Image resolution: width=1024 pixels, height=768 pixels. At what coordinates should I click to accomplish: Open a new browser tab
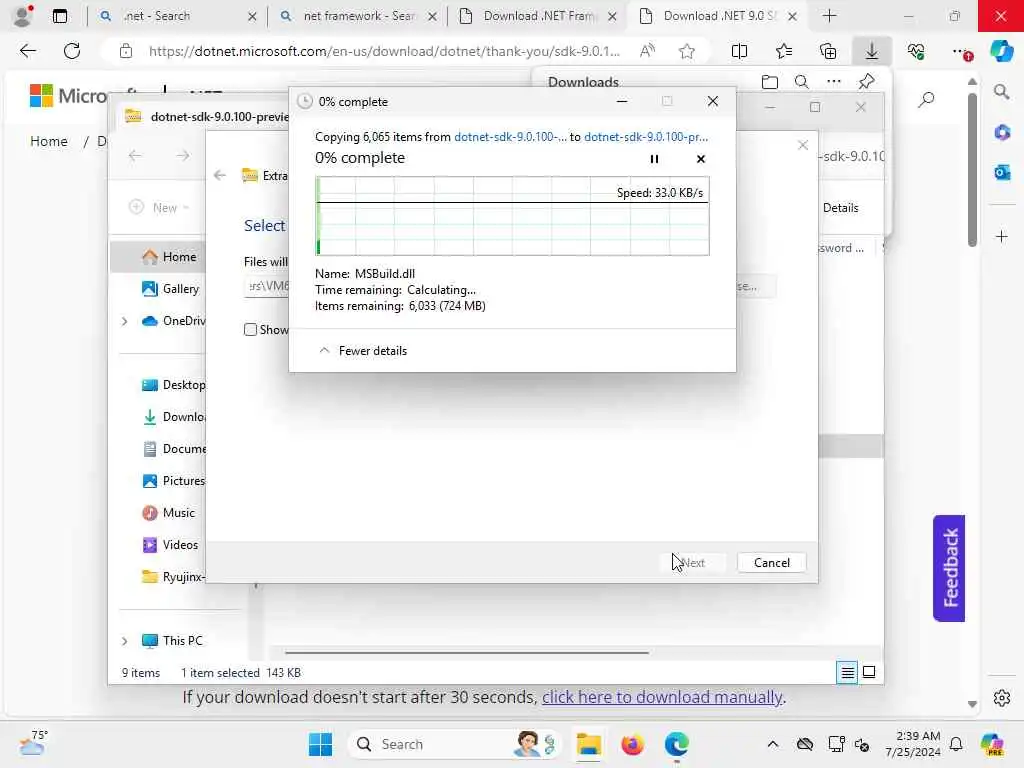coord(829,16)
